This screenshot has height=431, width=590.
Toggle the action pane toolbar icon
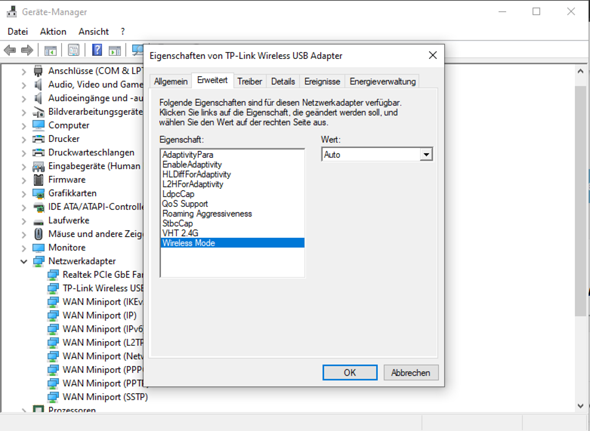[x=114, y=50]
